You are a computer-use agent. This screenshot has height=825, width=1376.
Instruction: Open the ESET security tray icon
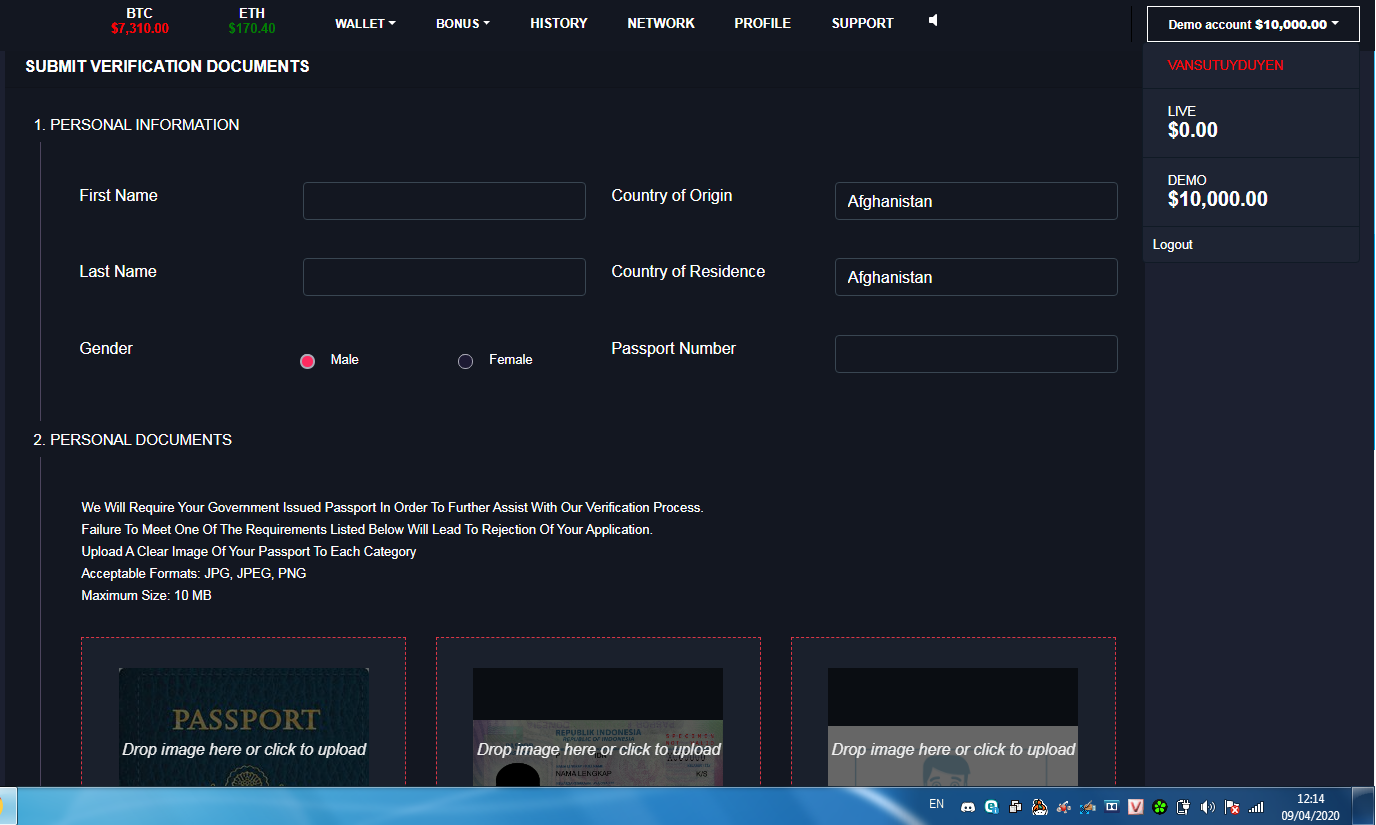991,807
